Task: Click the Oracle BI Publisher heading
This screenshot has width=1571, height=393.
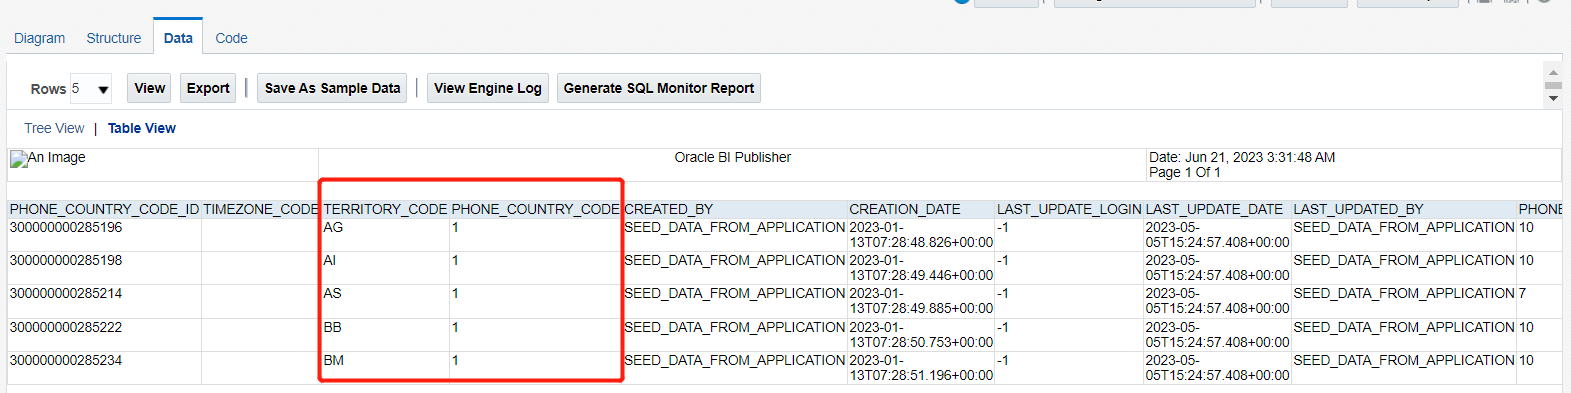Action: (732, 157)
